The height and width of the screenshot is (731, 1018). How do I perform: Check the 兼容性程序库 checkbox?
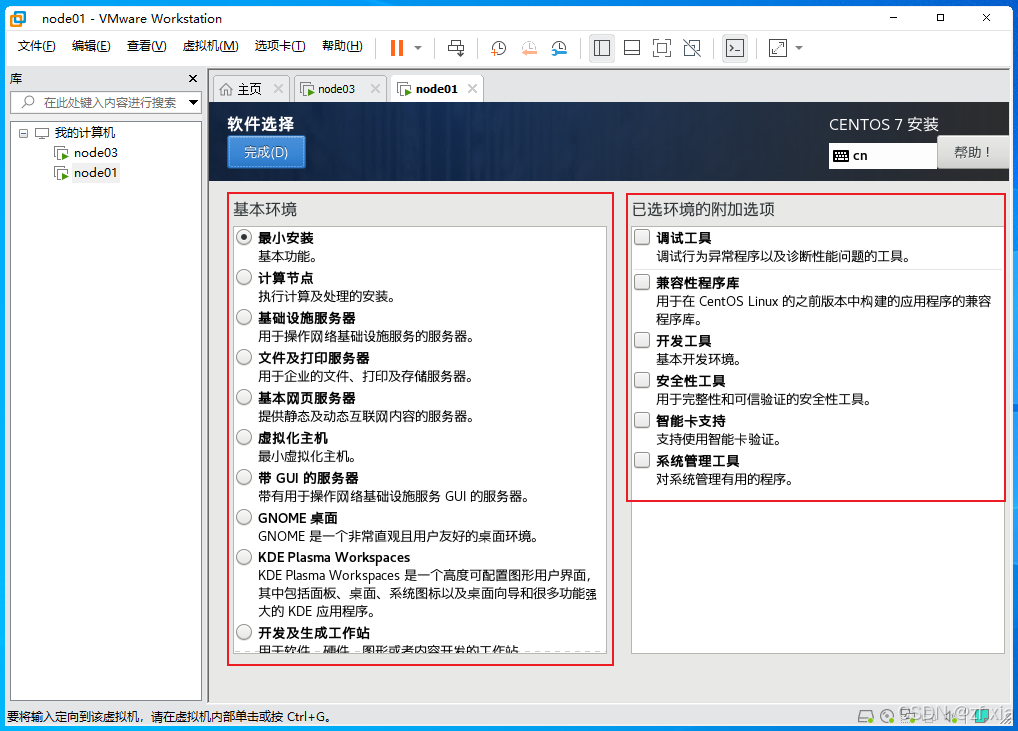pos(642,282)
